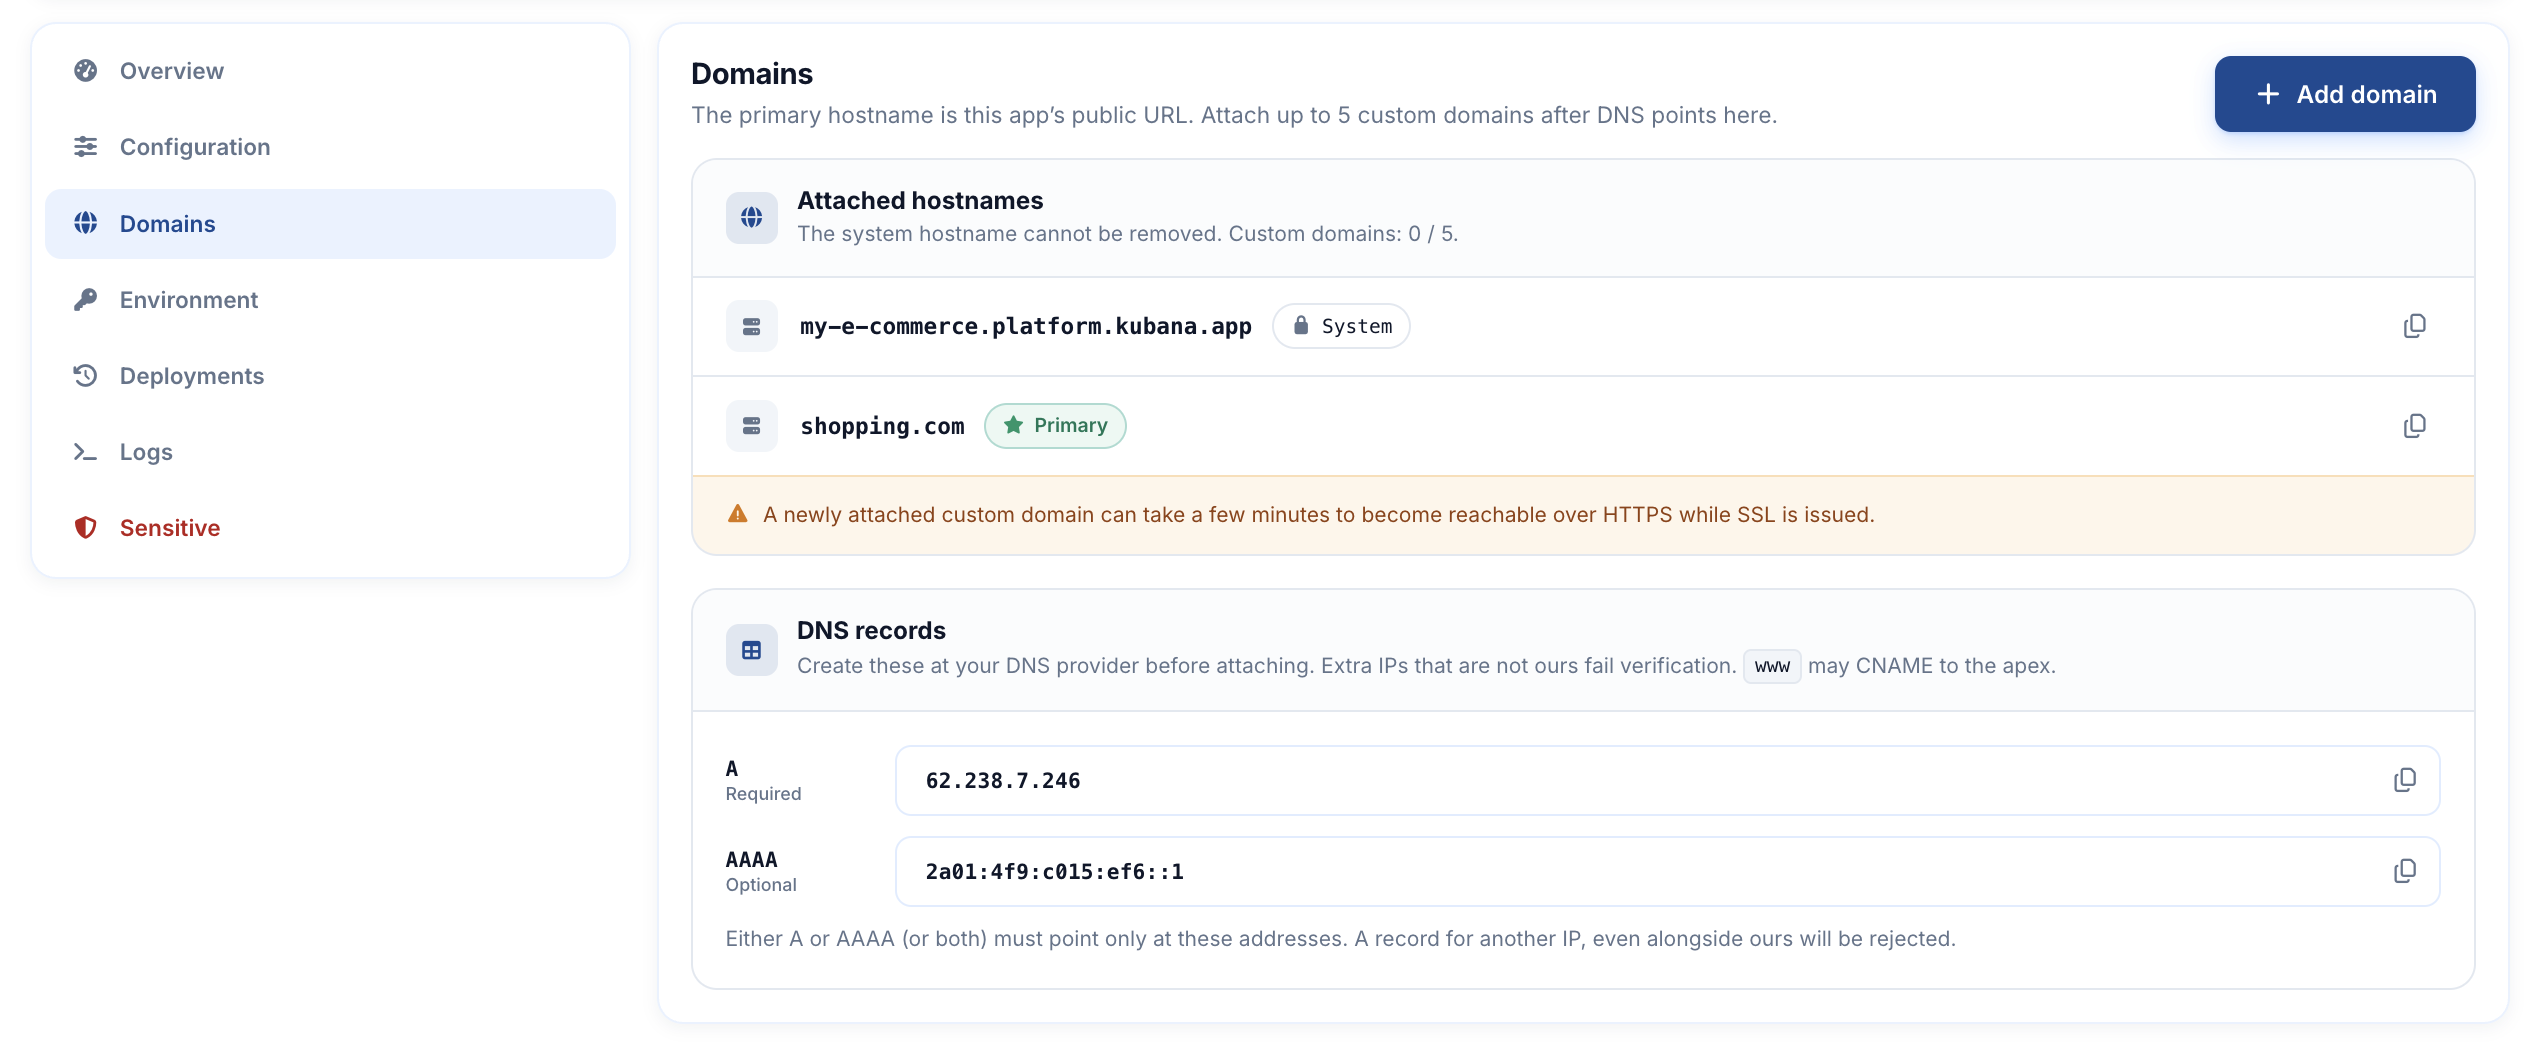Open the Overview sidebar item

point(330,71)
